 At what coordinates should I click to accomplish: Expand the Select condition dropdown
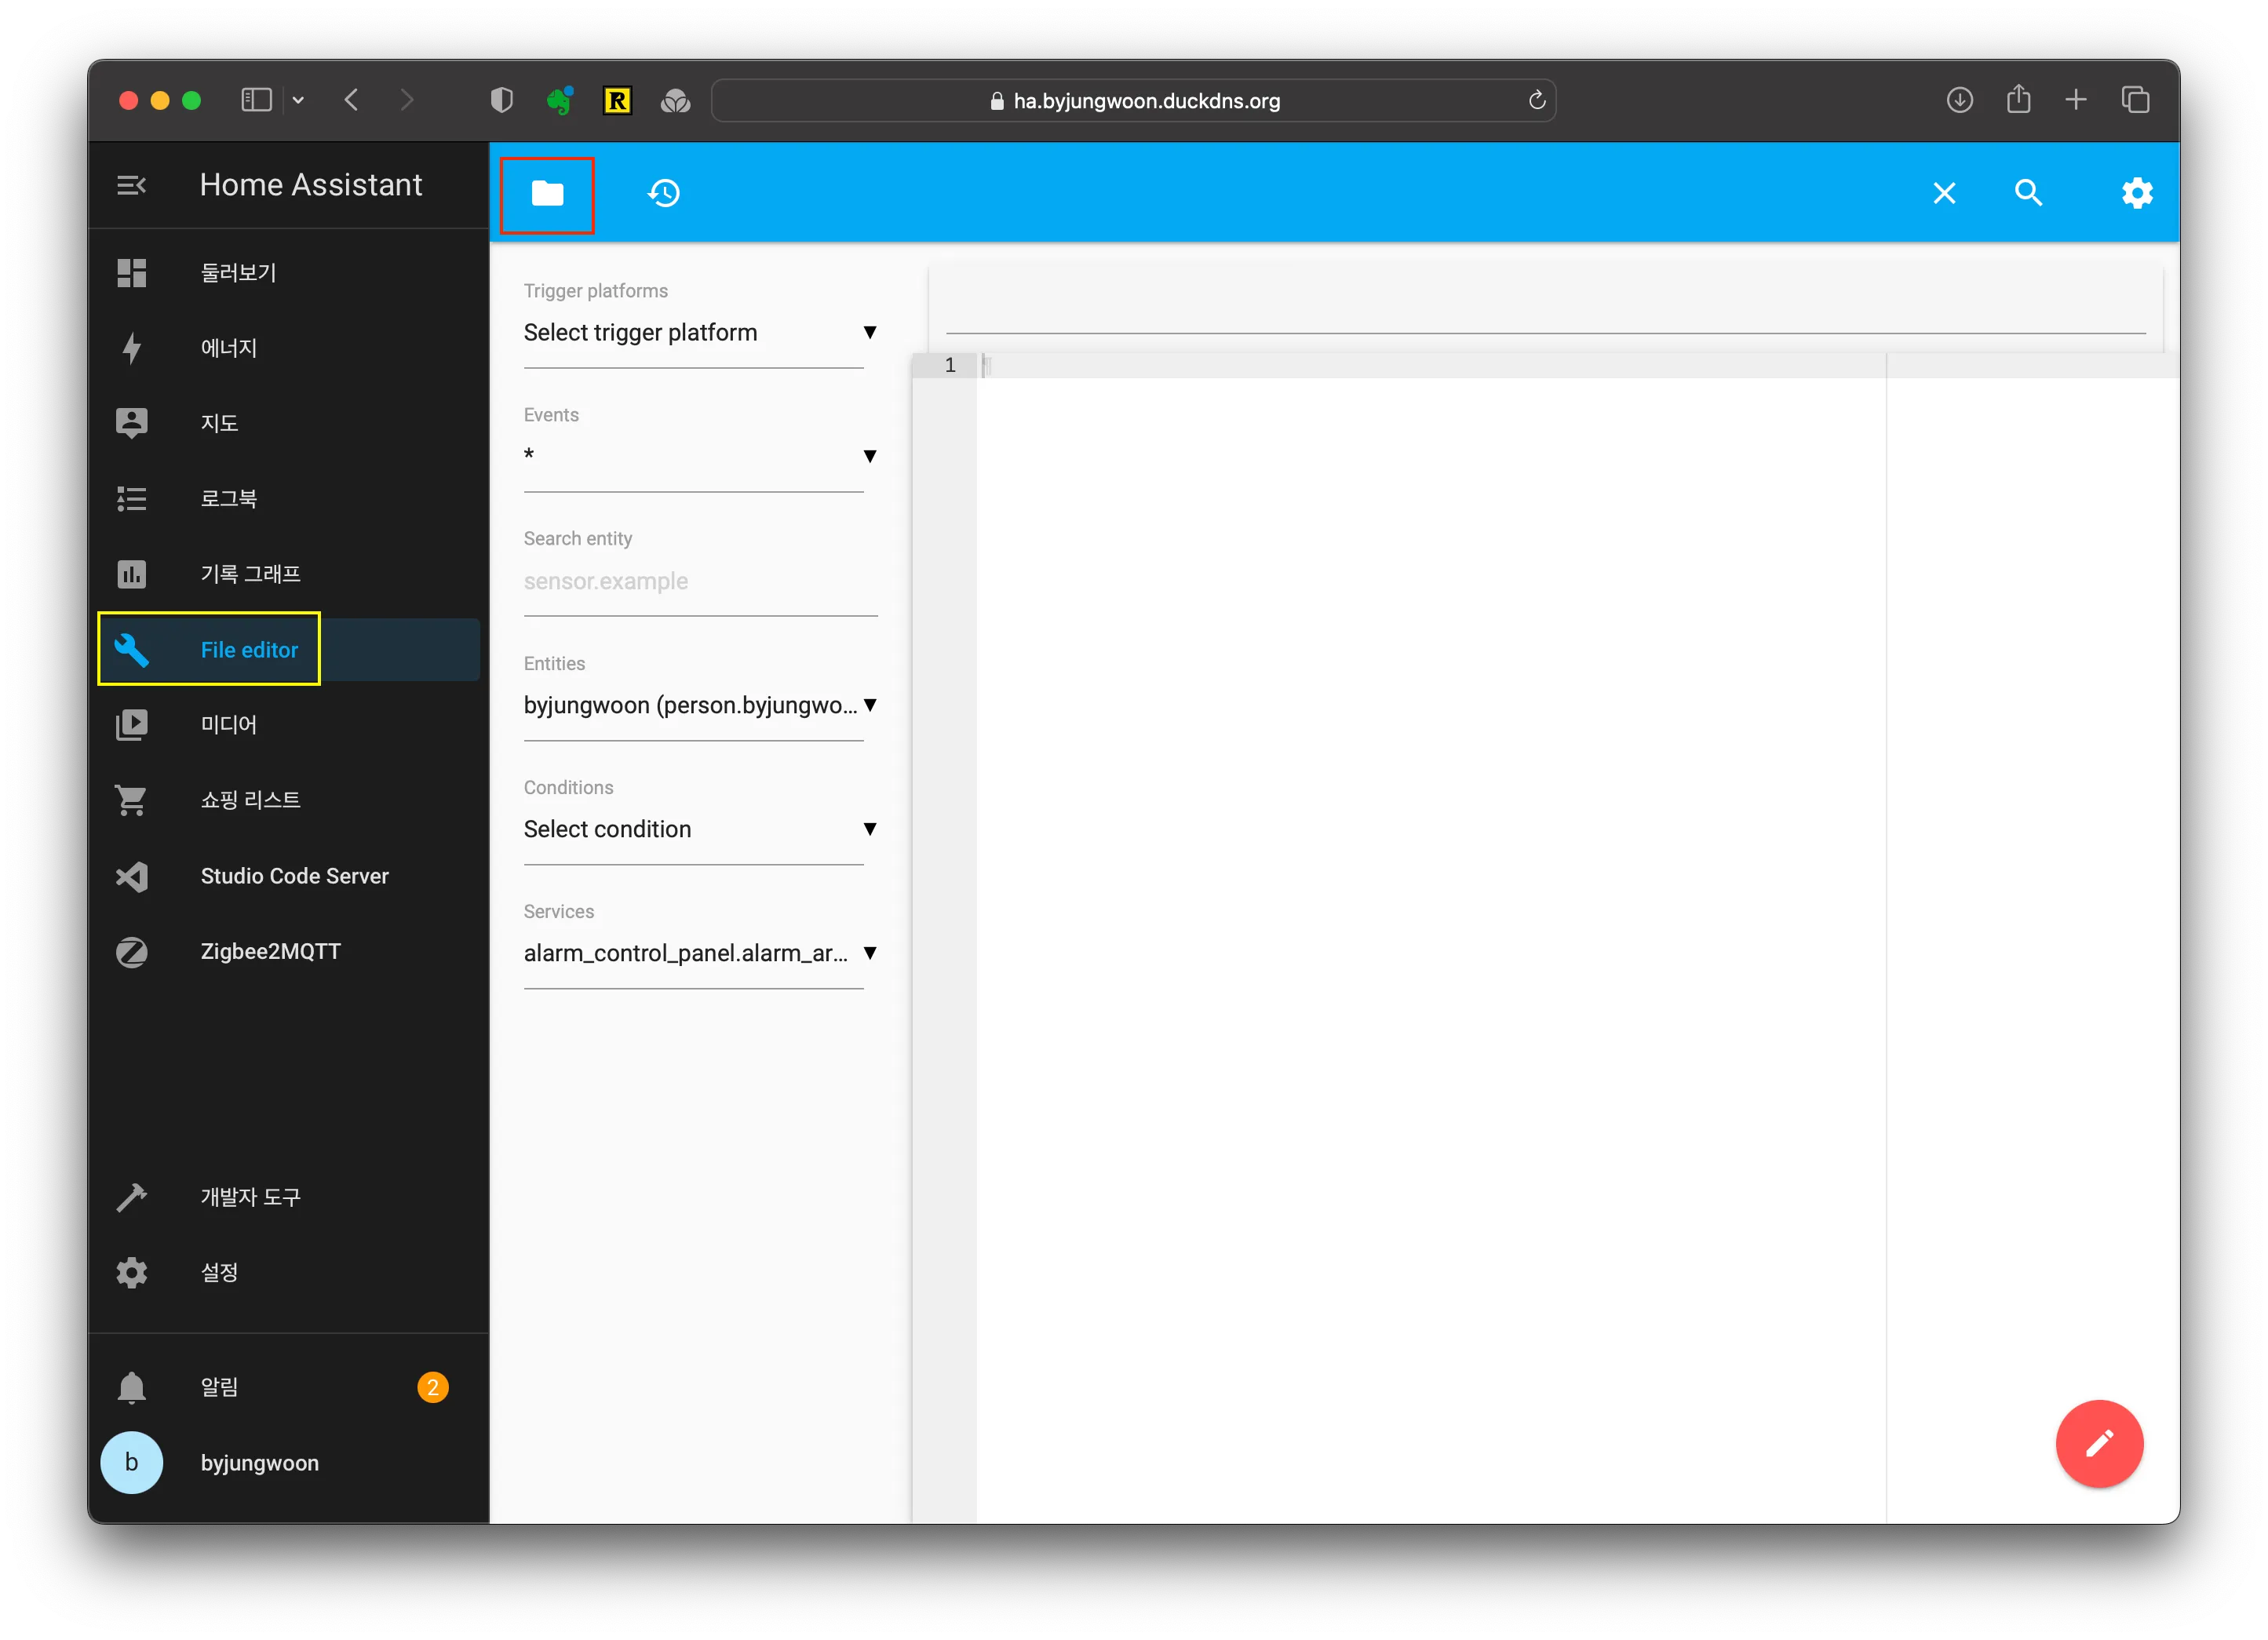click(700, 829)
